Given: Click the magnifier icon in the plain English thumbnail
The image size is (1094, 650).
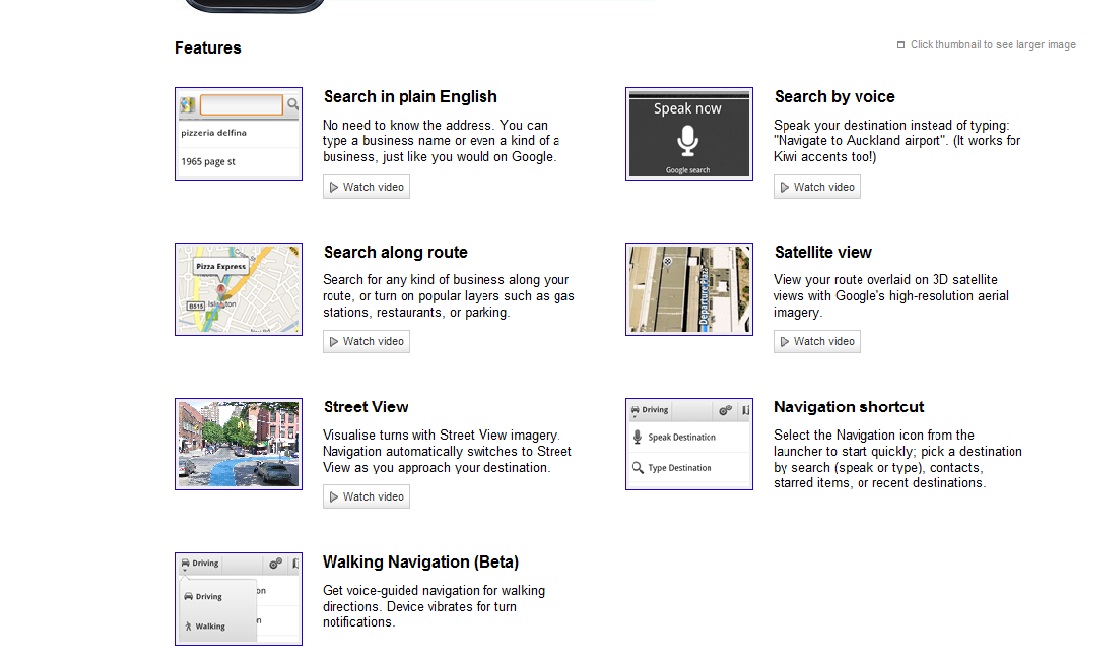Looking at the screenshot, I should 293,104.
